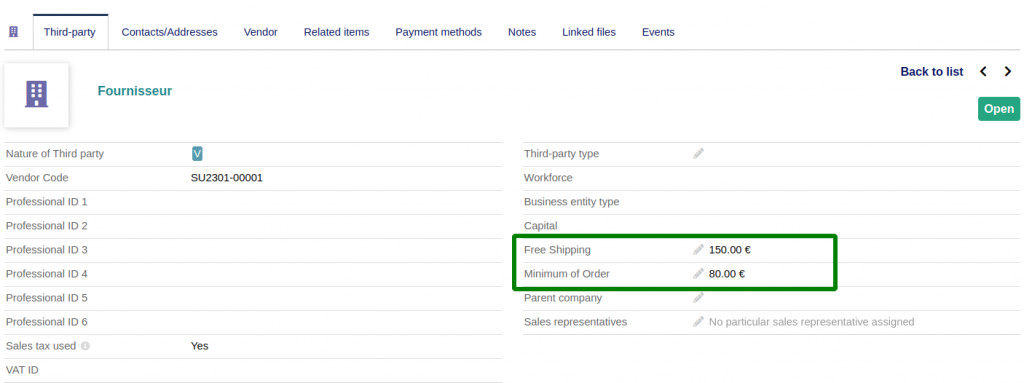Go to previous record arrow

(984, 71)
